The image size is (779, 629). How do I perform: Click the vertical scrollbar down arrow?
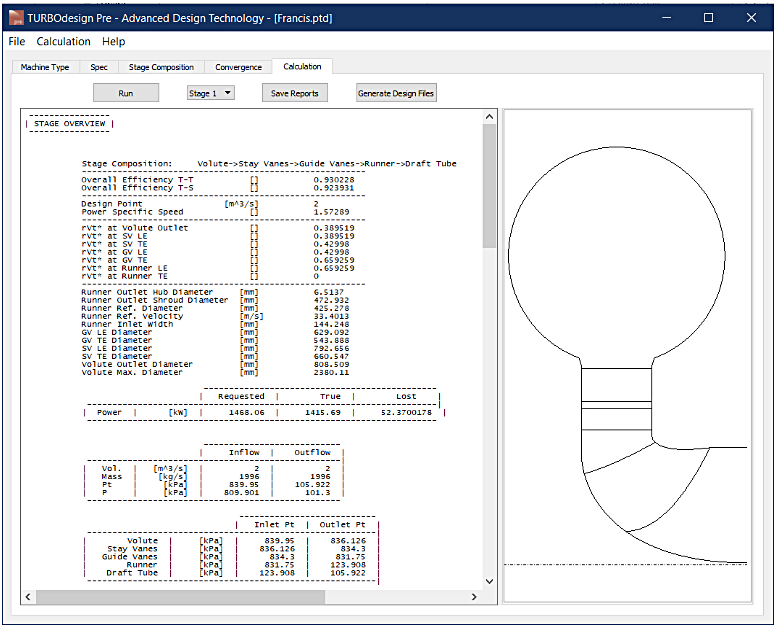click(x=489, y=581)
